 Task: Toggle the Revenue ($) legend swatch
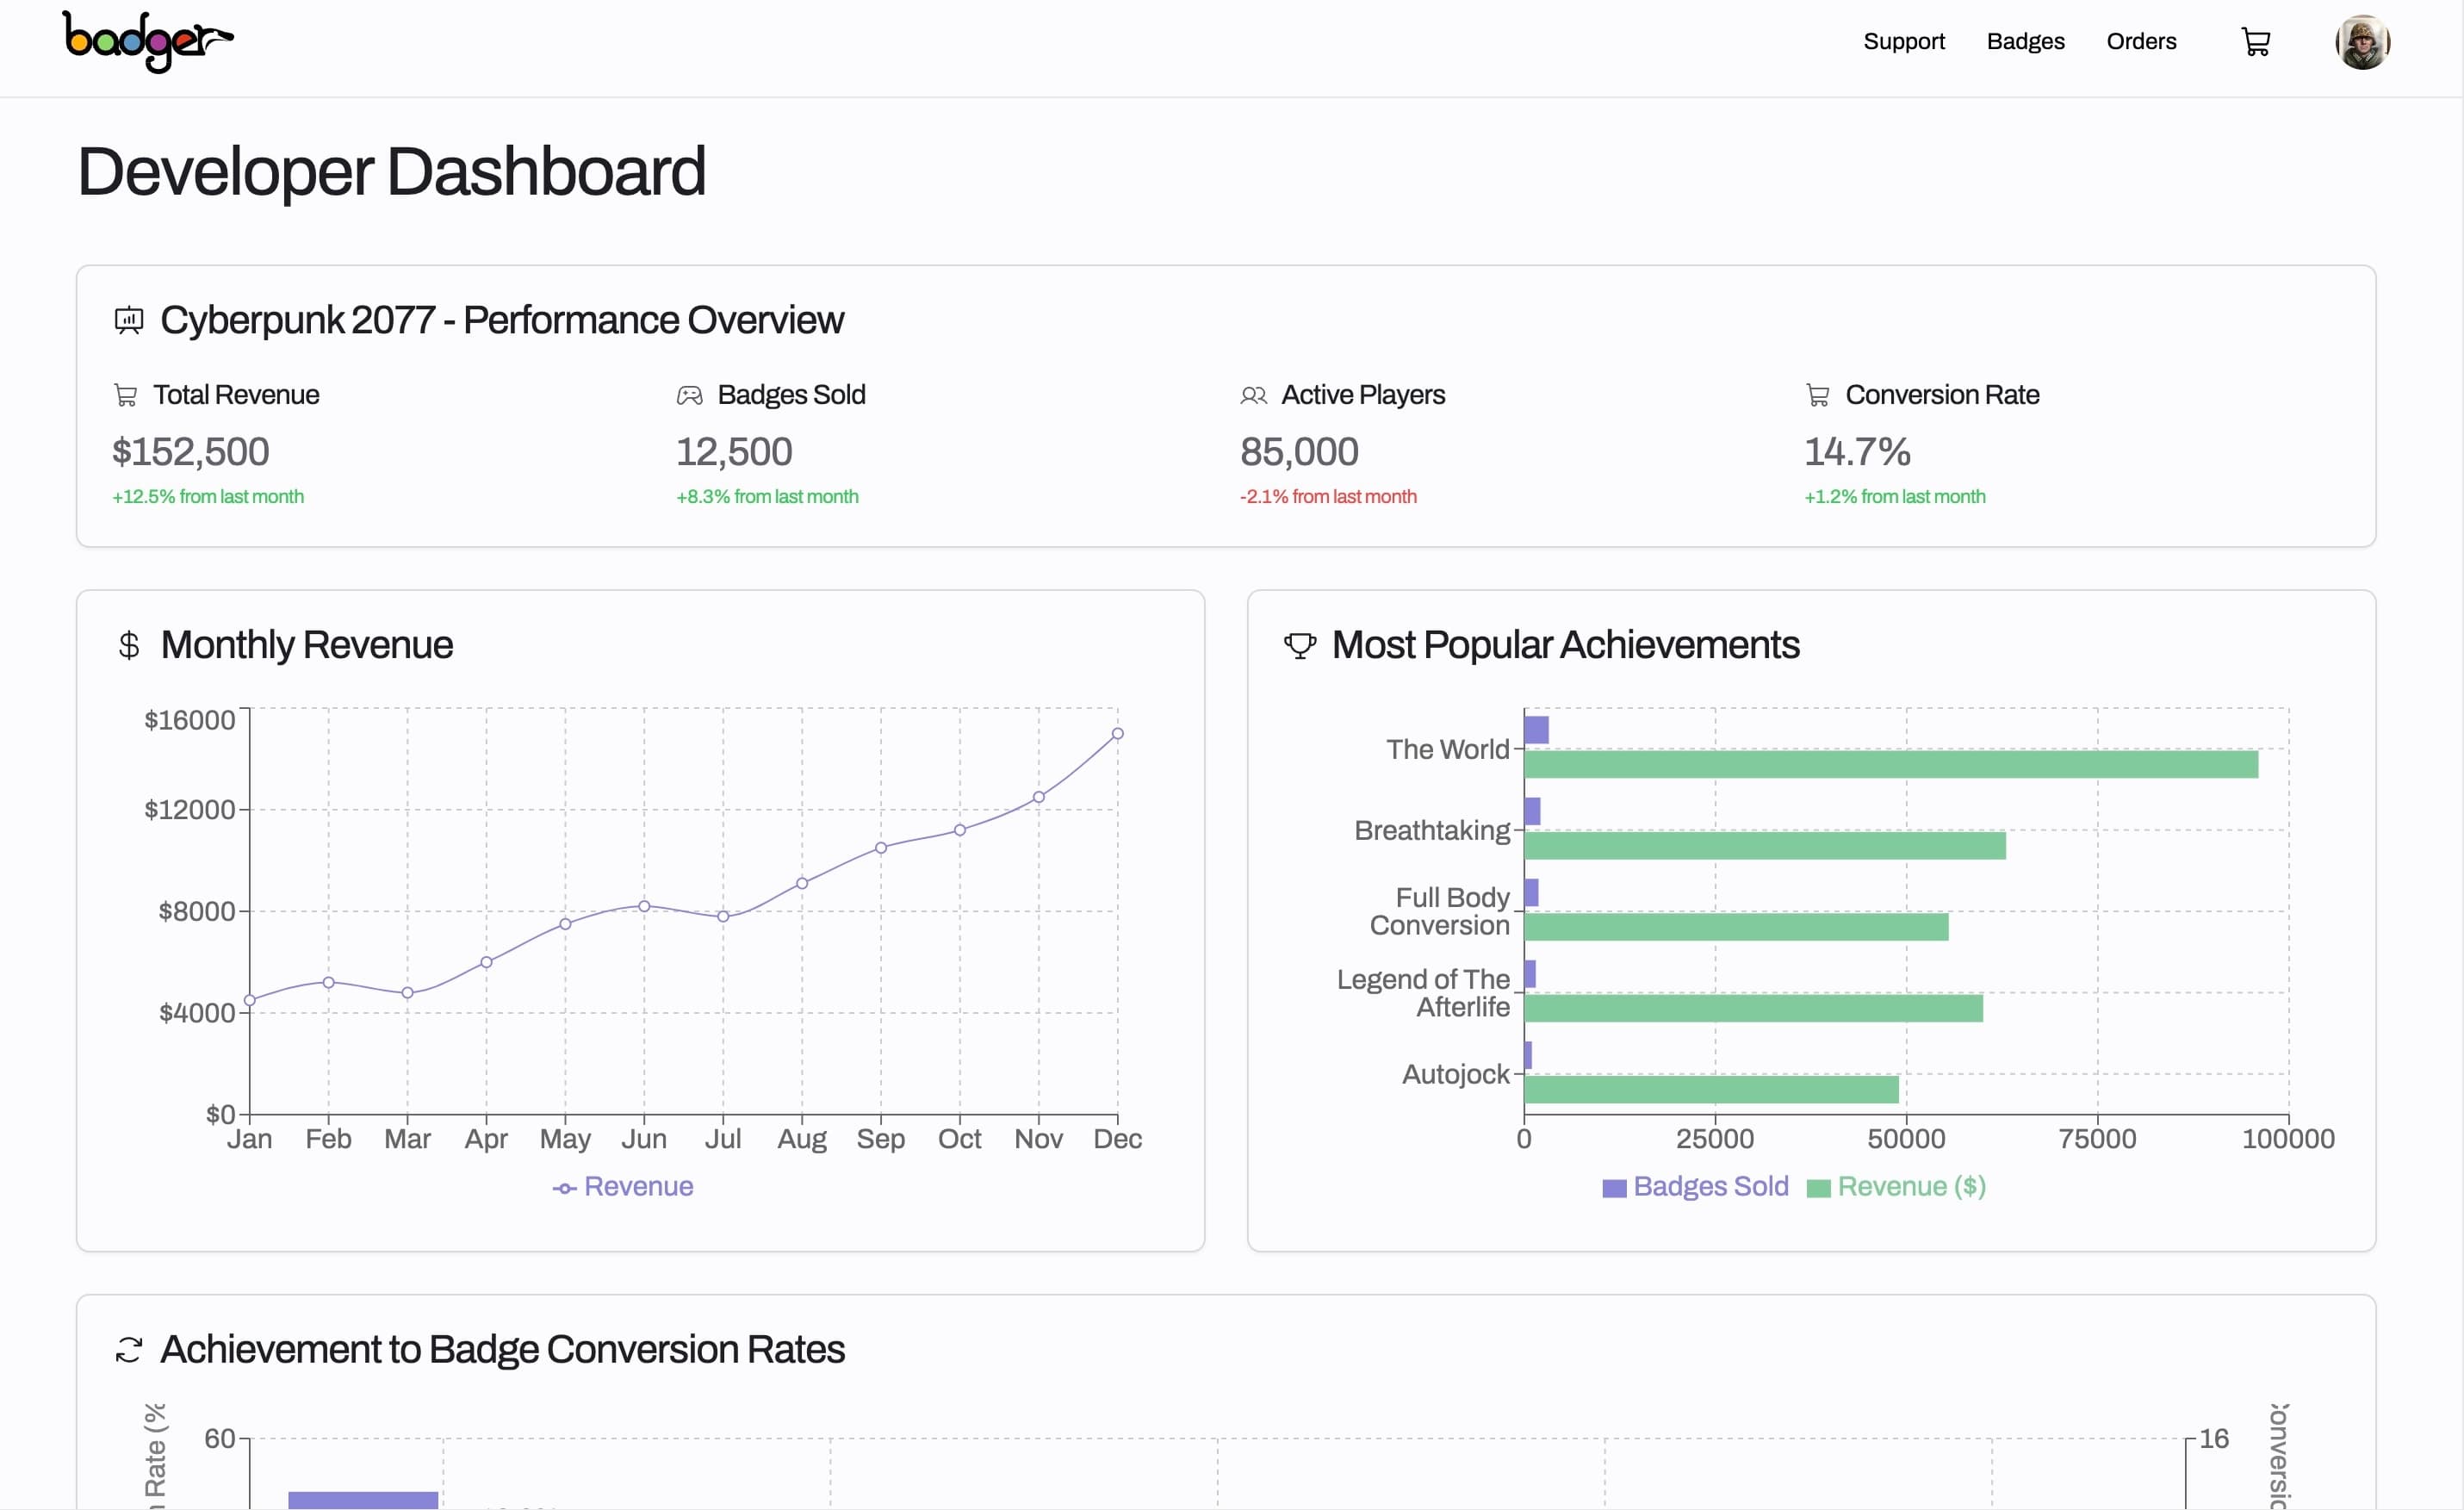1819,1188
